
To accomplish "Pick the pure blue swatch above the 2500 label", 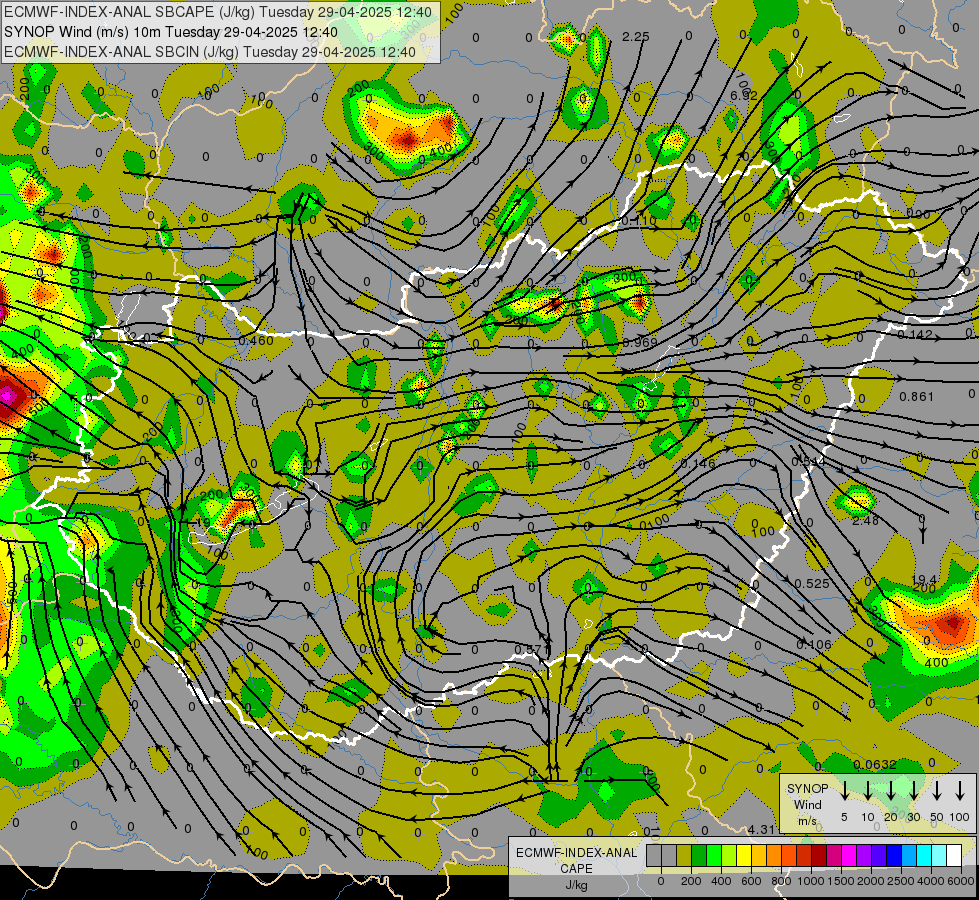I will [895, 855].
